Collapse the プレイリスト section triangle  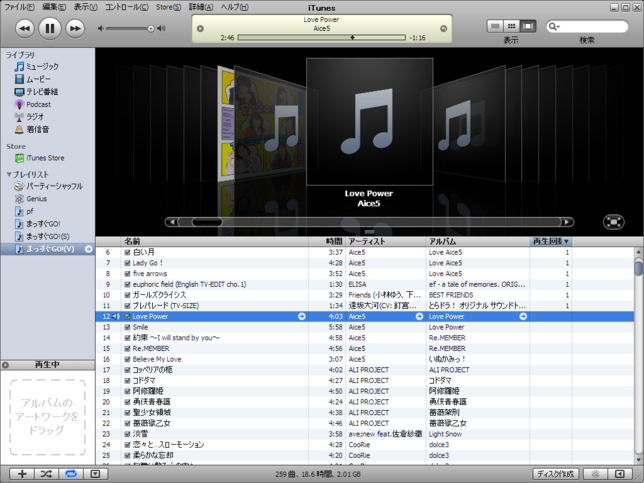[x=9, y=175]
